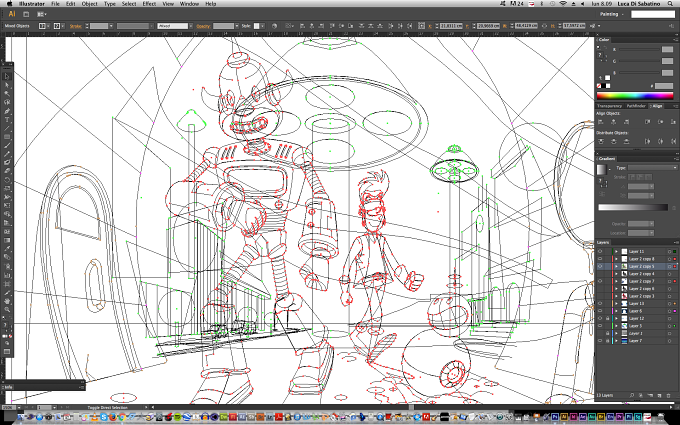Screen dimensions: 680x425
Task: Open the Painting workspace switcher
Action: [x=611, y=14]
